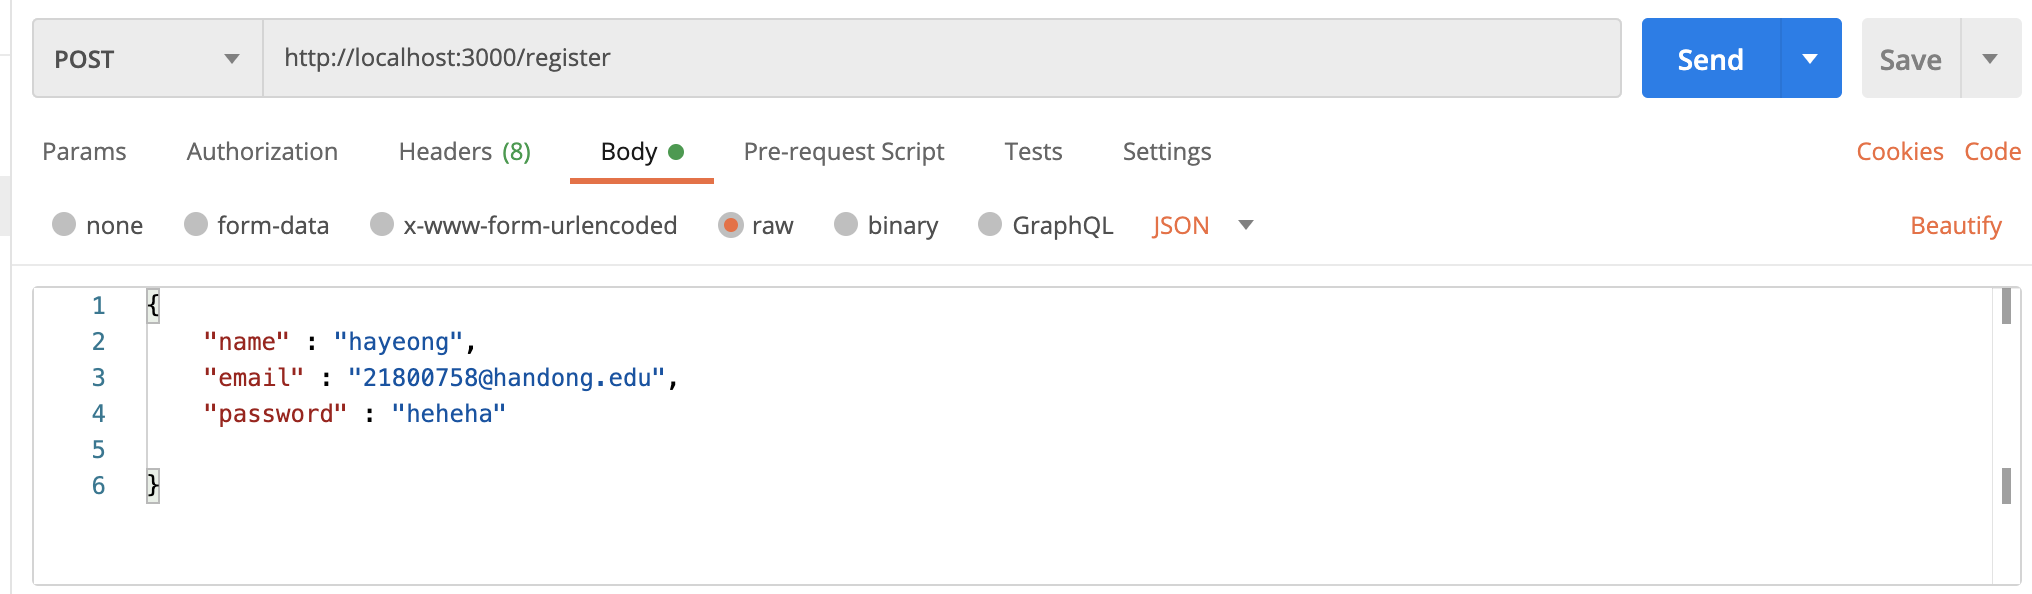
Task: Open the Send options dropdown arrow
Action: point(1811,59)
